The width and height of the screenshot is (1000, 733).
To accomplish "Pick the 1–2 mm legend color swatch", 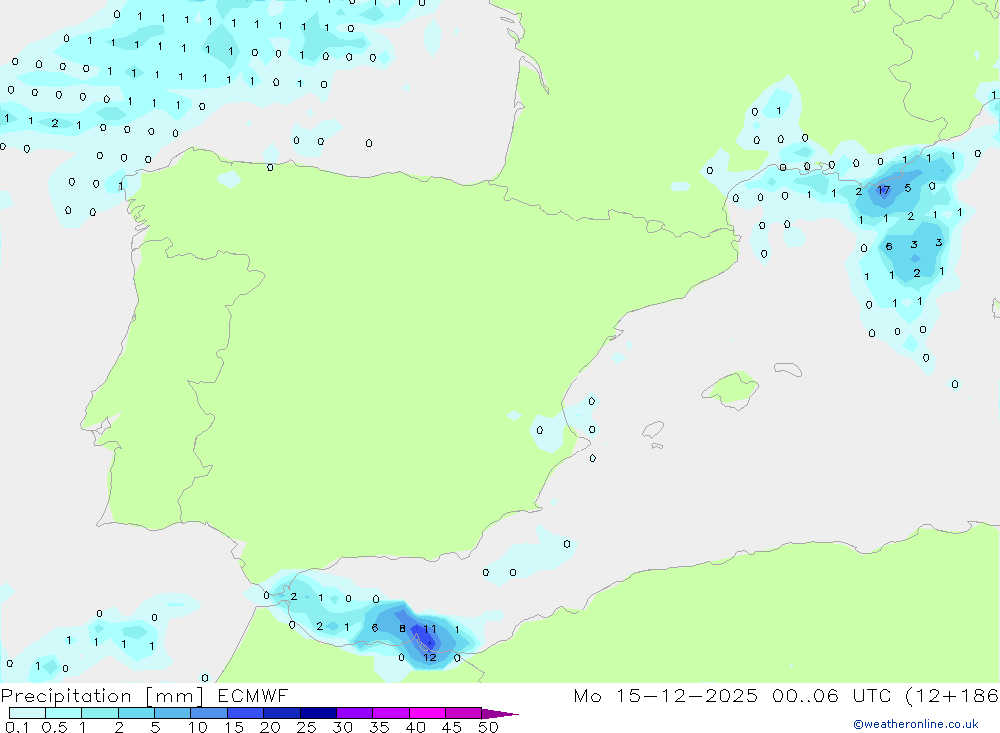I will pyautogui.click(x=99, y=713).
